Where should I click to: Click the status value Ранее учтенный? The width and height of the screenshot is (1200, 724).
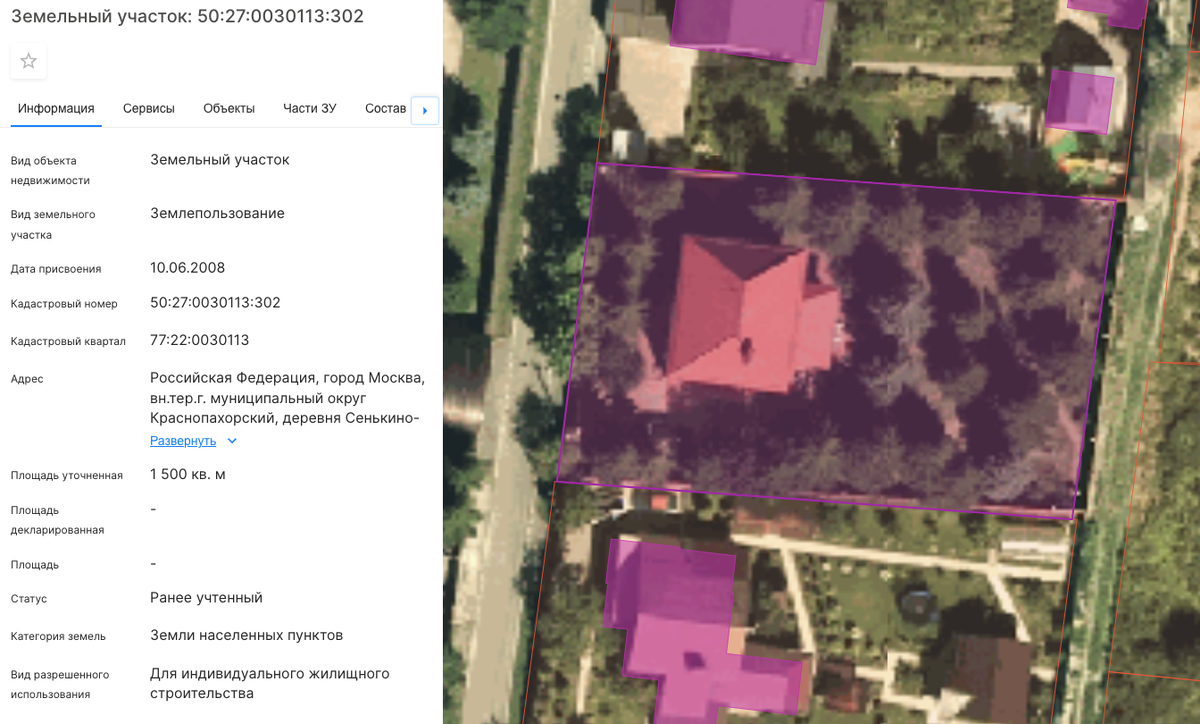click(206, 598)
